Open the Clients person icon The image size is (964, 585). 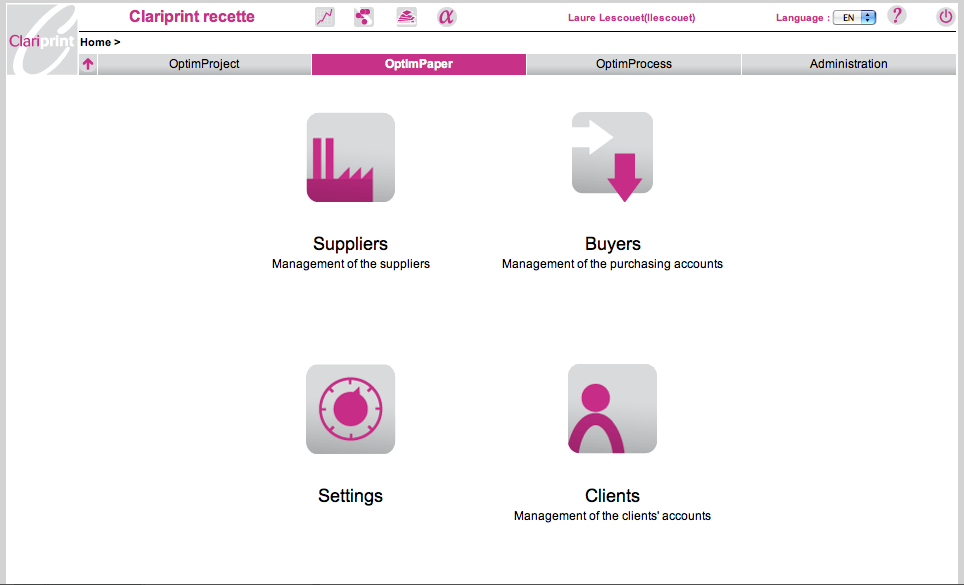(612, 409)
